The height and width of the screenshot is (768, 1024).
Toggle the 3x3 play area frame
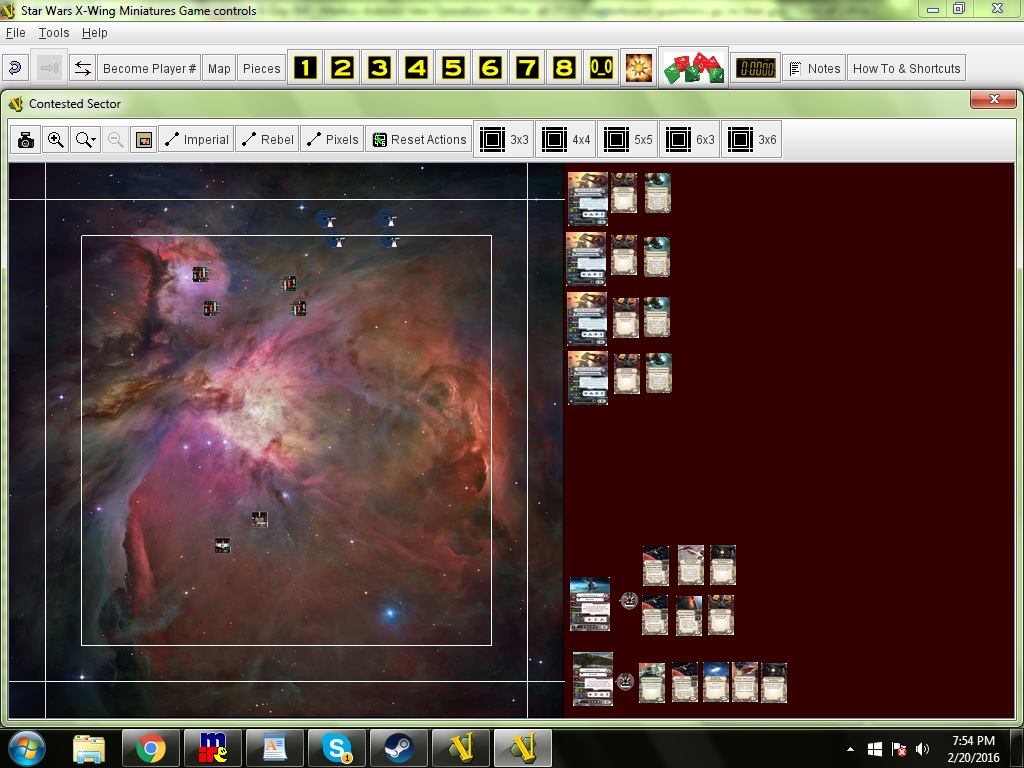[504, 140]
